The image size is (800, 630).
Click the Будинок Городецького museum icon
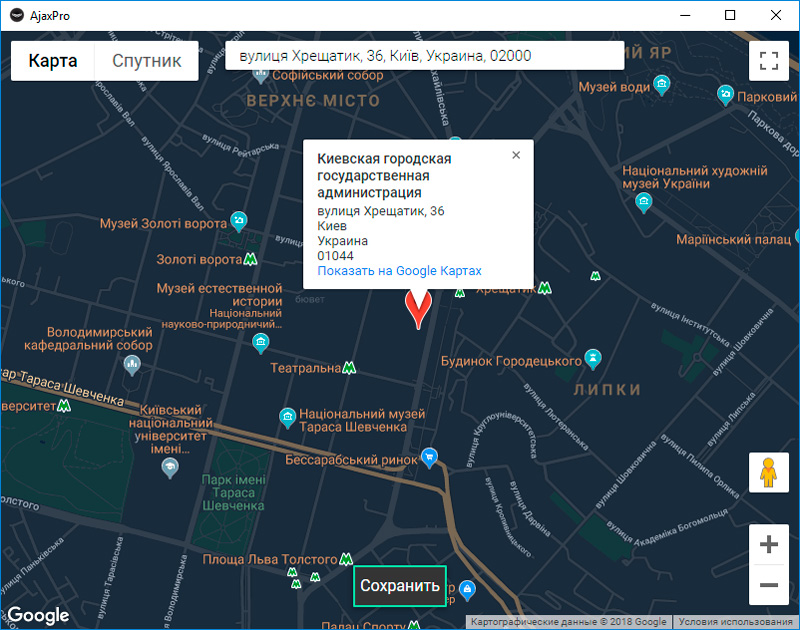[594, 358]
